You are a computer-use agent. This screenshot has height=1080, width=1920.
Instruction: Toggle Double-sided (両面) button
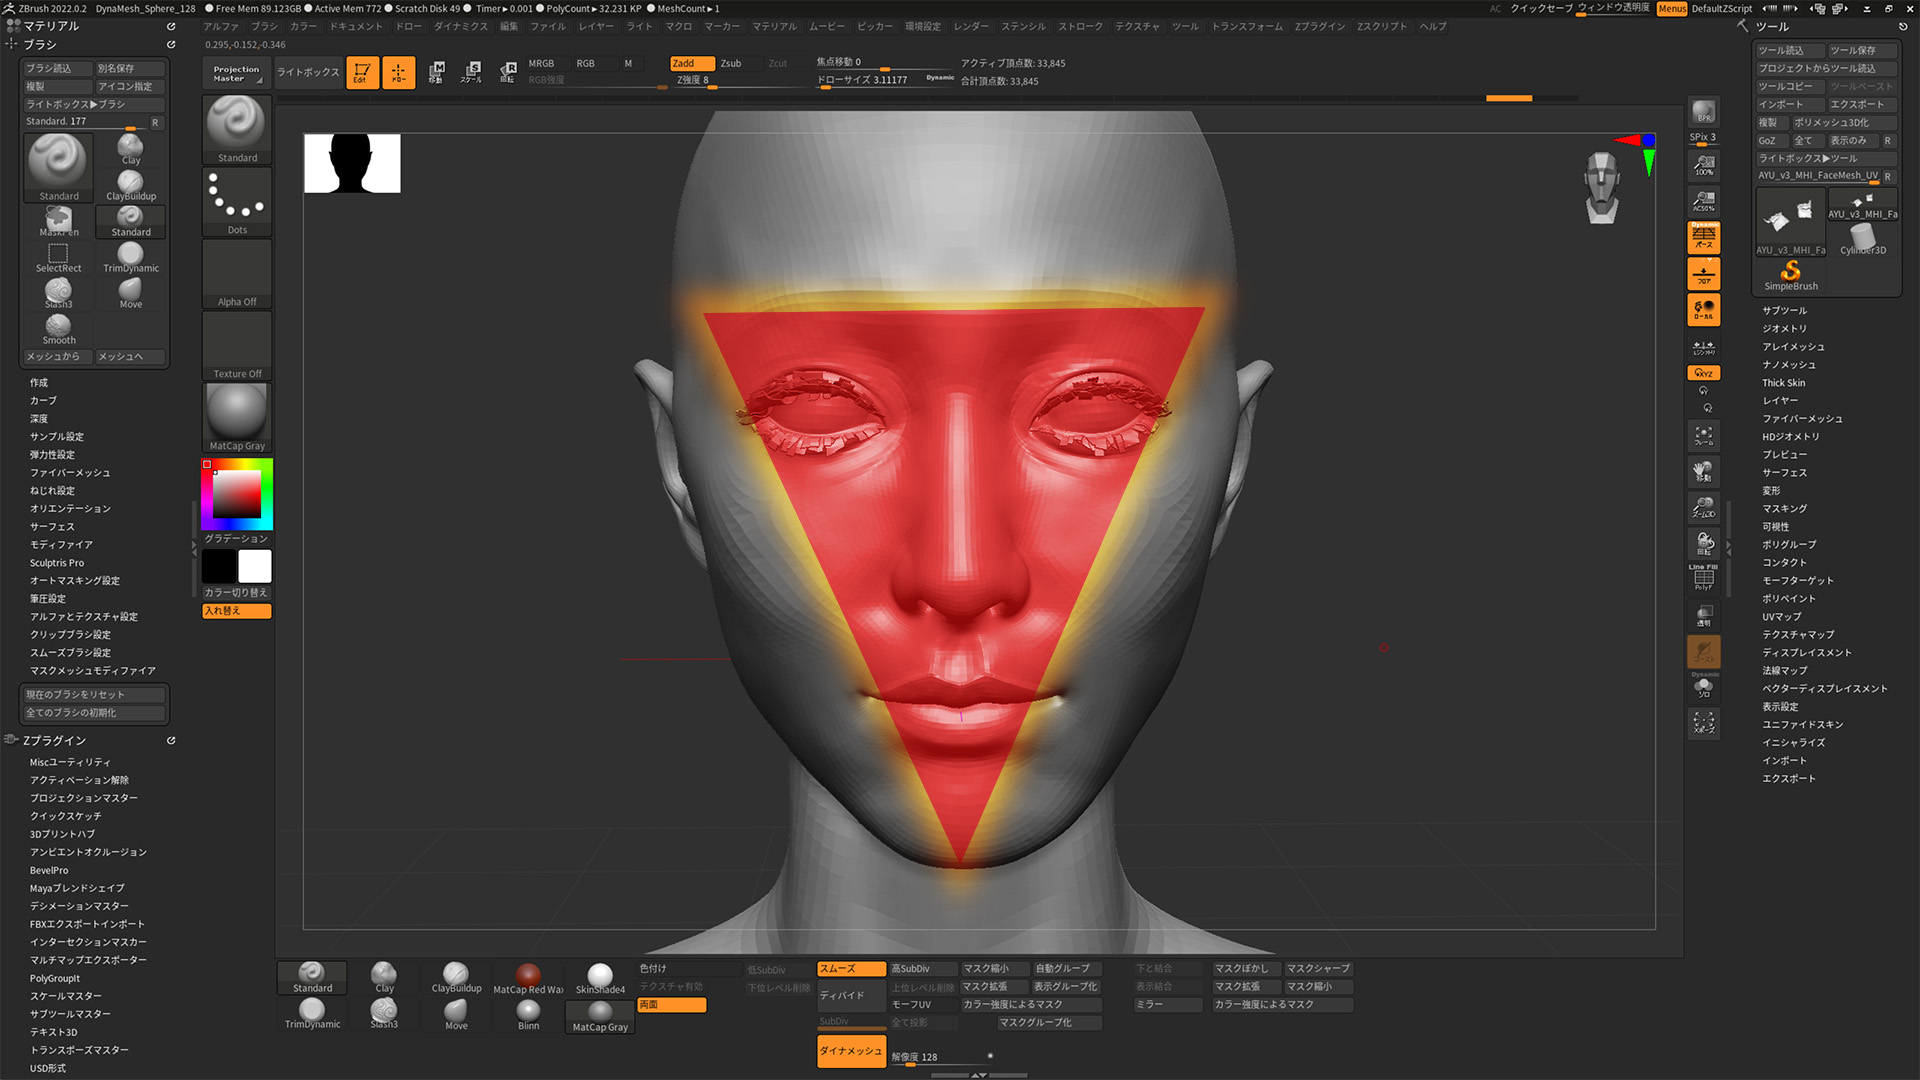click(671, 1004)
